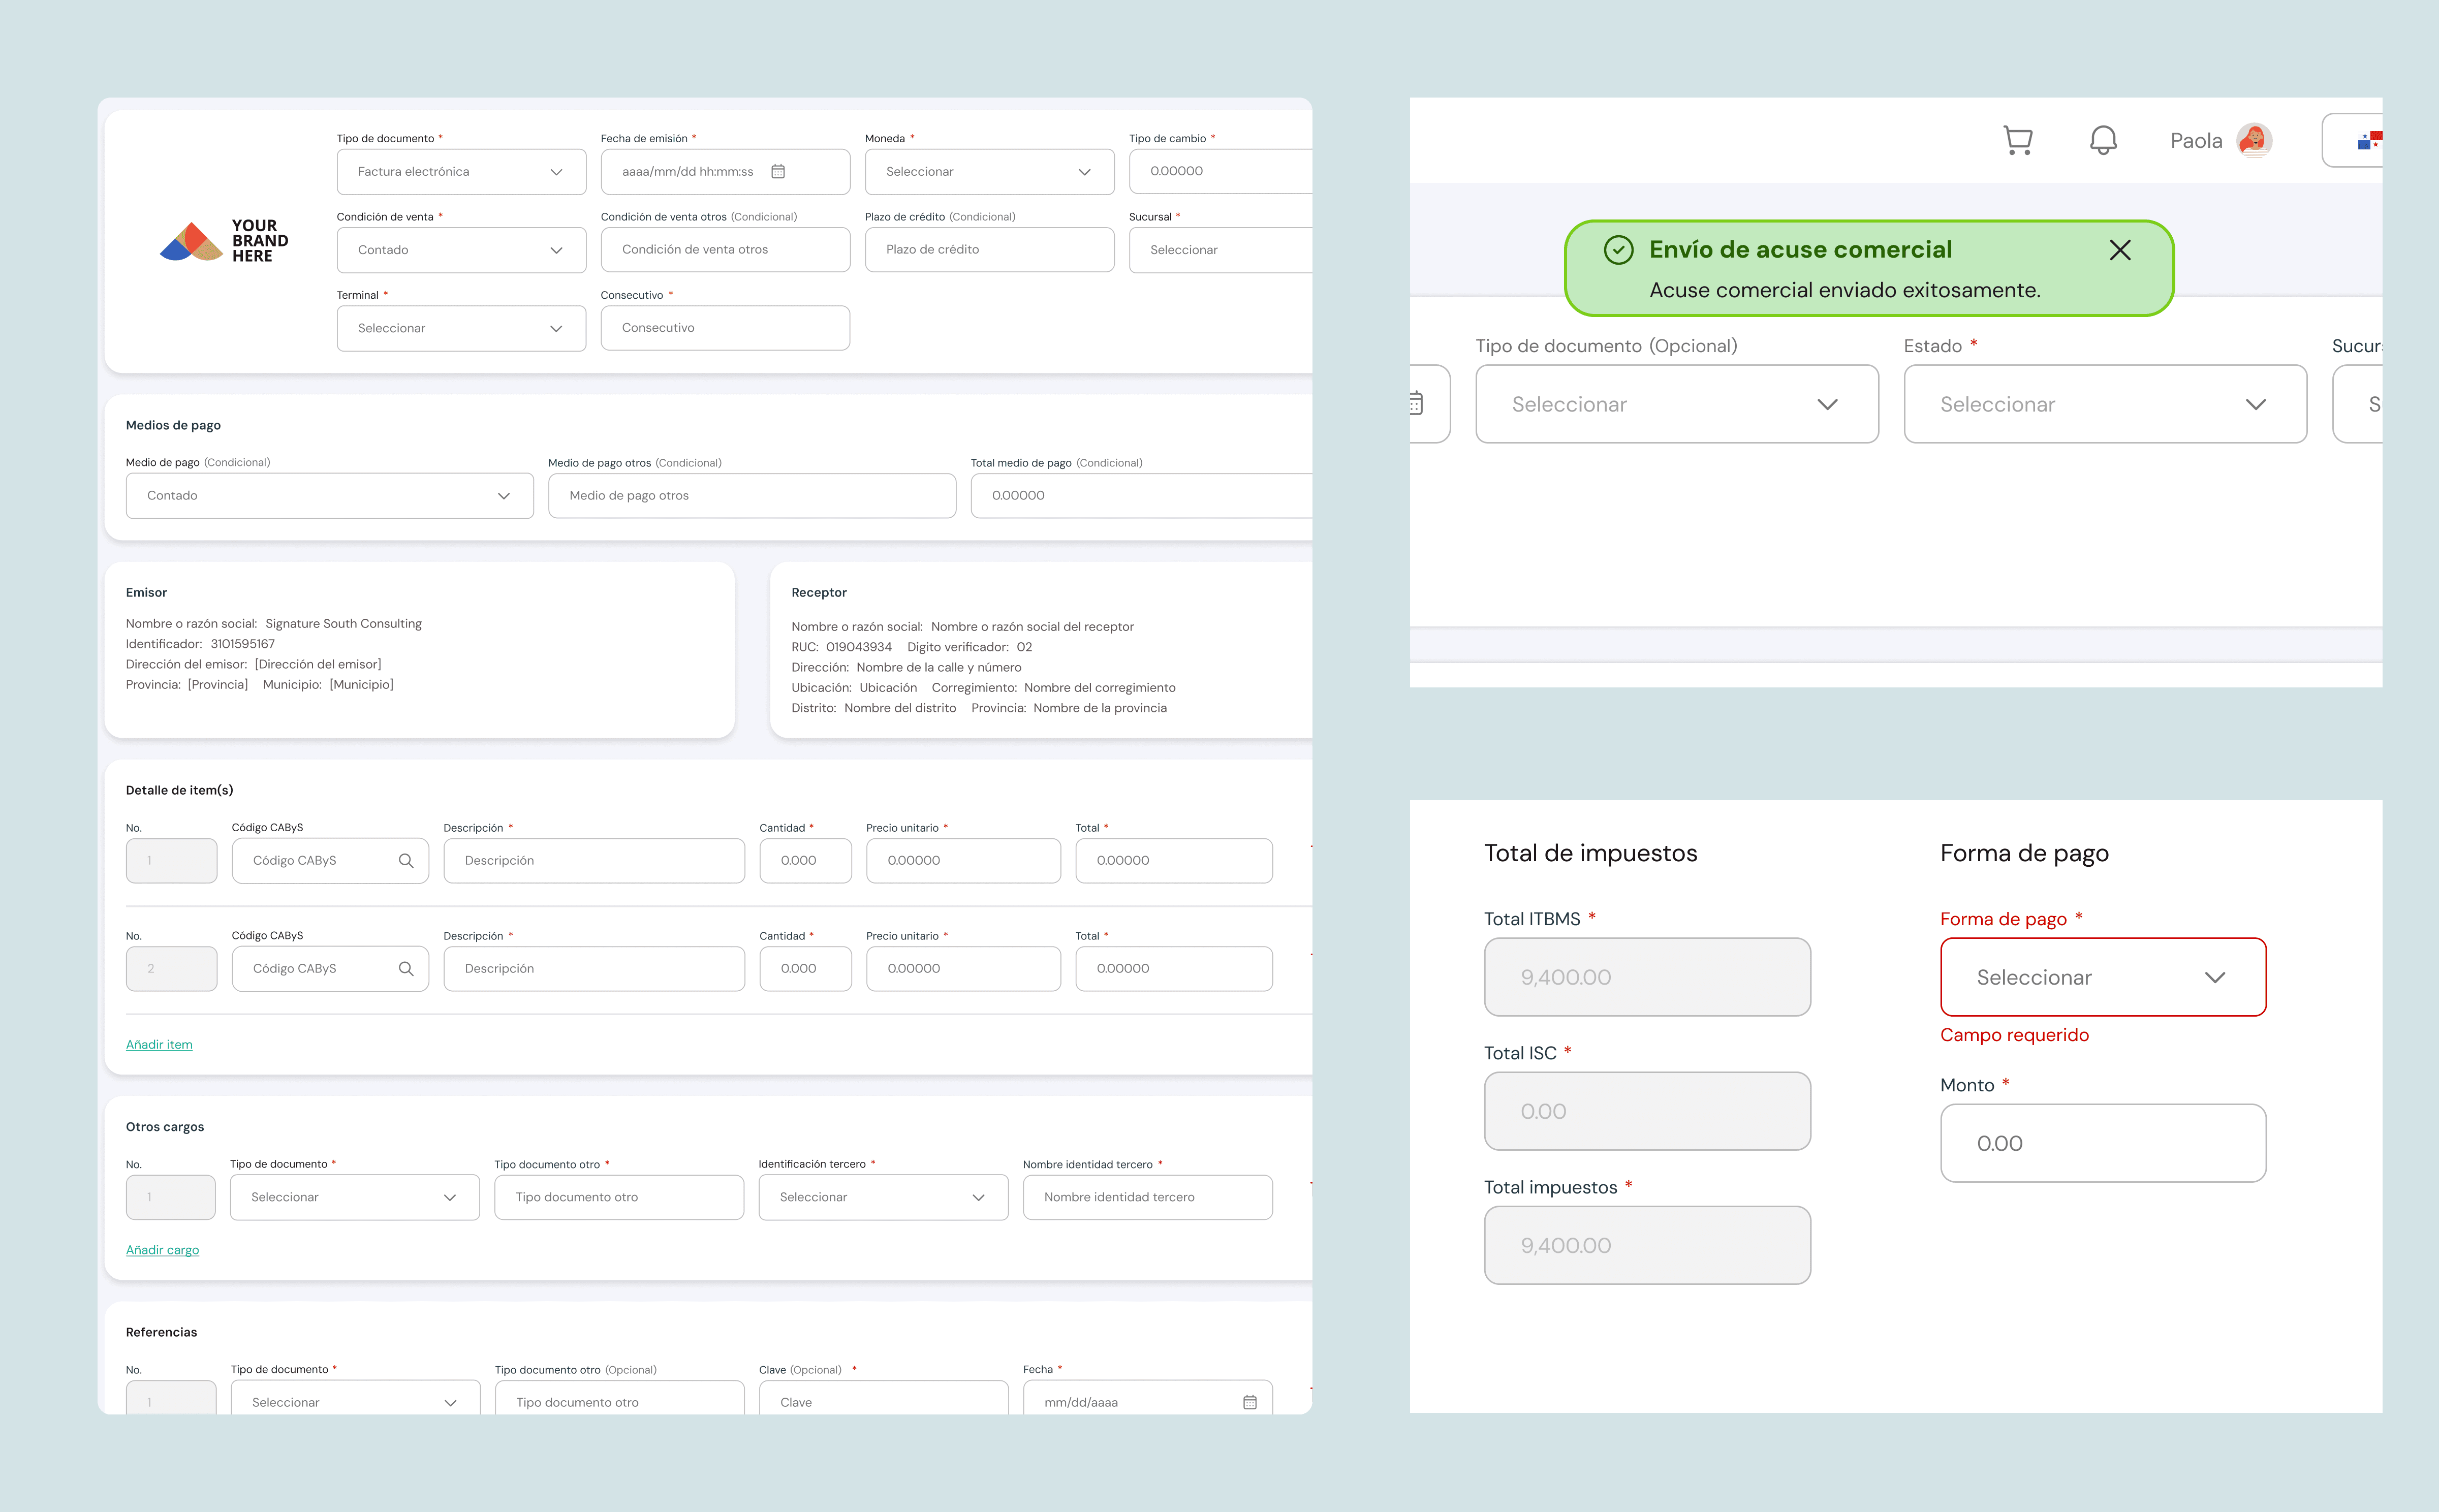Open the Estado dropdown
This screenshot has height=1512, width=2439.
click(2105, 404)
